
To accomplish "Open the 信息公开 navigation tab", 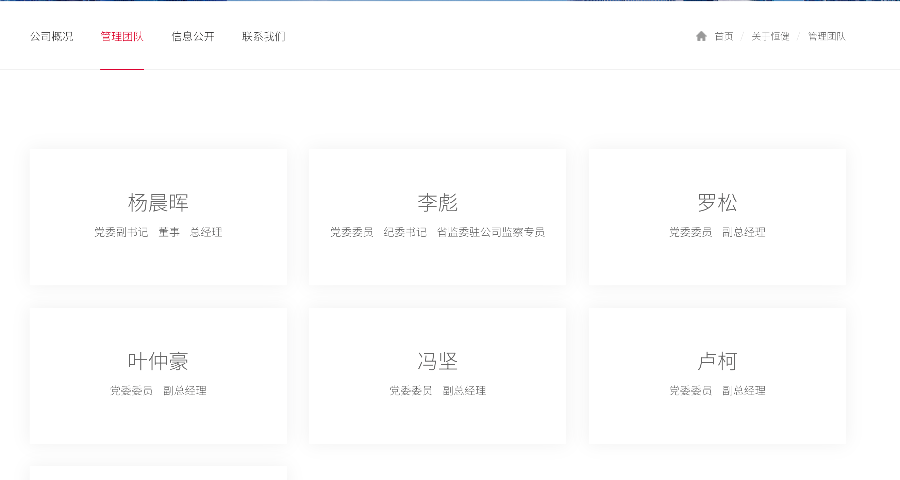I will 193,36.
